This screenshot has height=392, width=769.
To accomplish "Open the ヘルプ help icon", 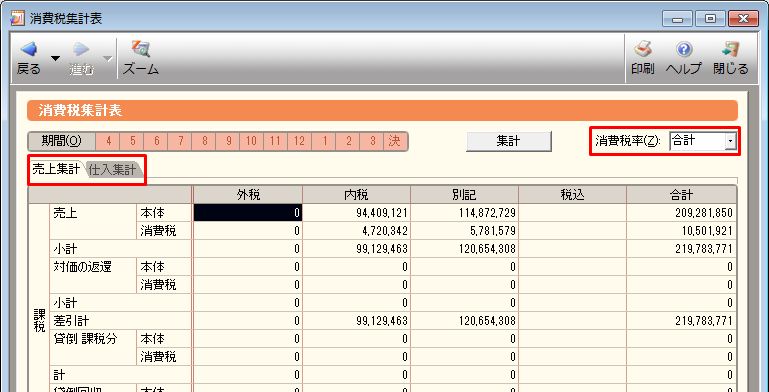I will tap(684, 50).
